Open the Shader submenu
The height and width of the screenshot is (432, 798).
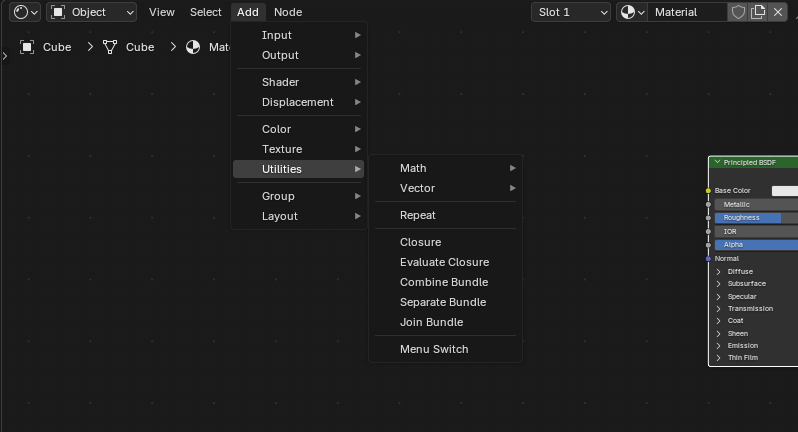[x=299, y=82]
